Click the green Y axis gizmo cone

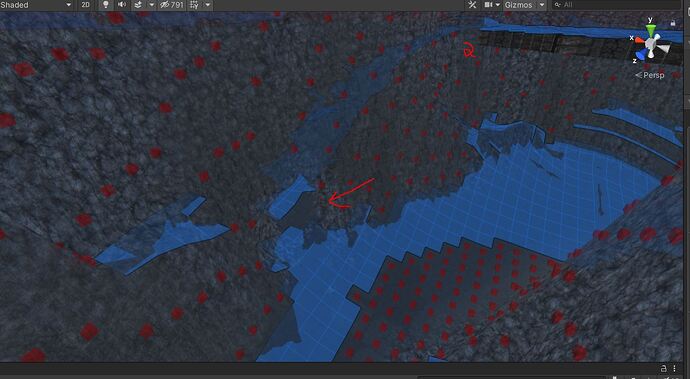(651, 31)
